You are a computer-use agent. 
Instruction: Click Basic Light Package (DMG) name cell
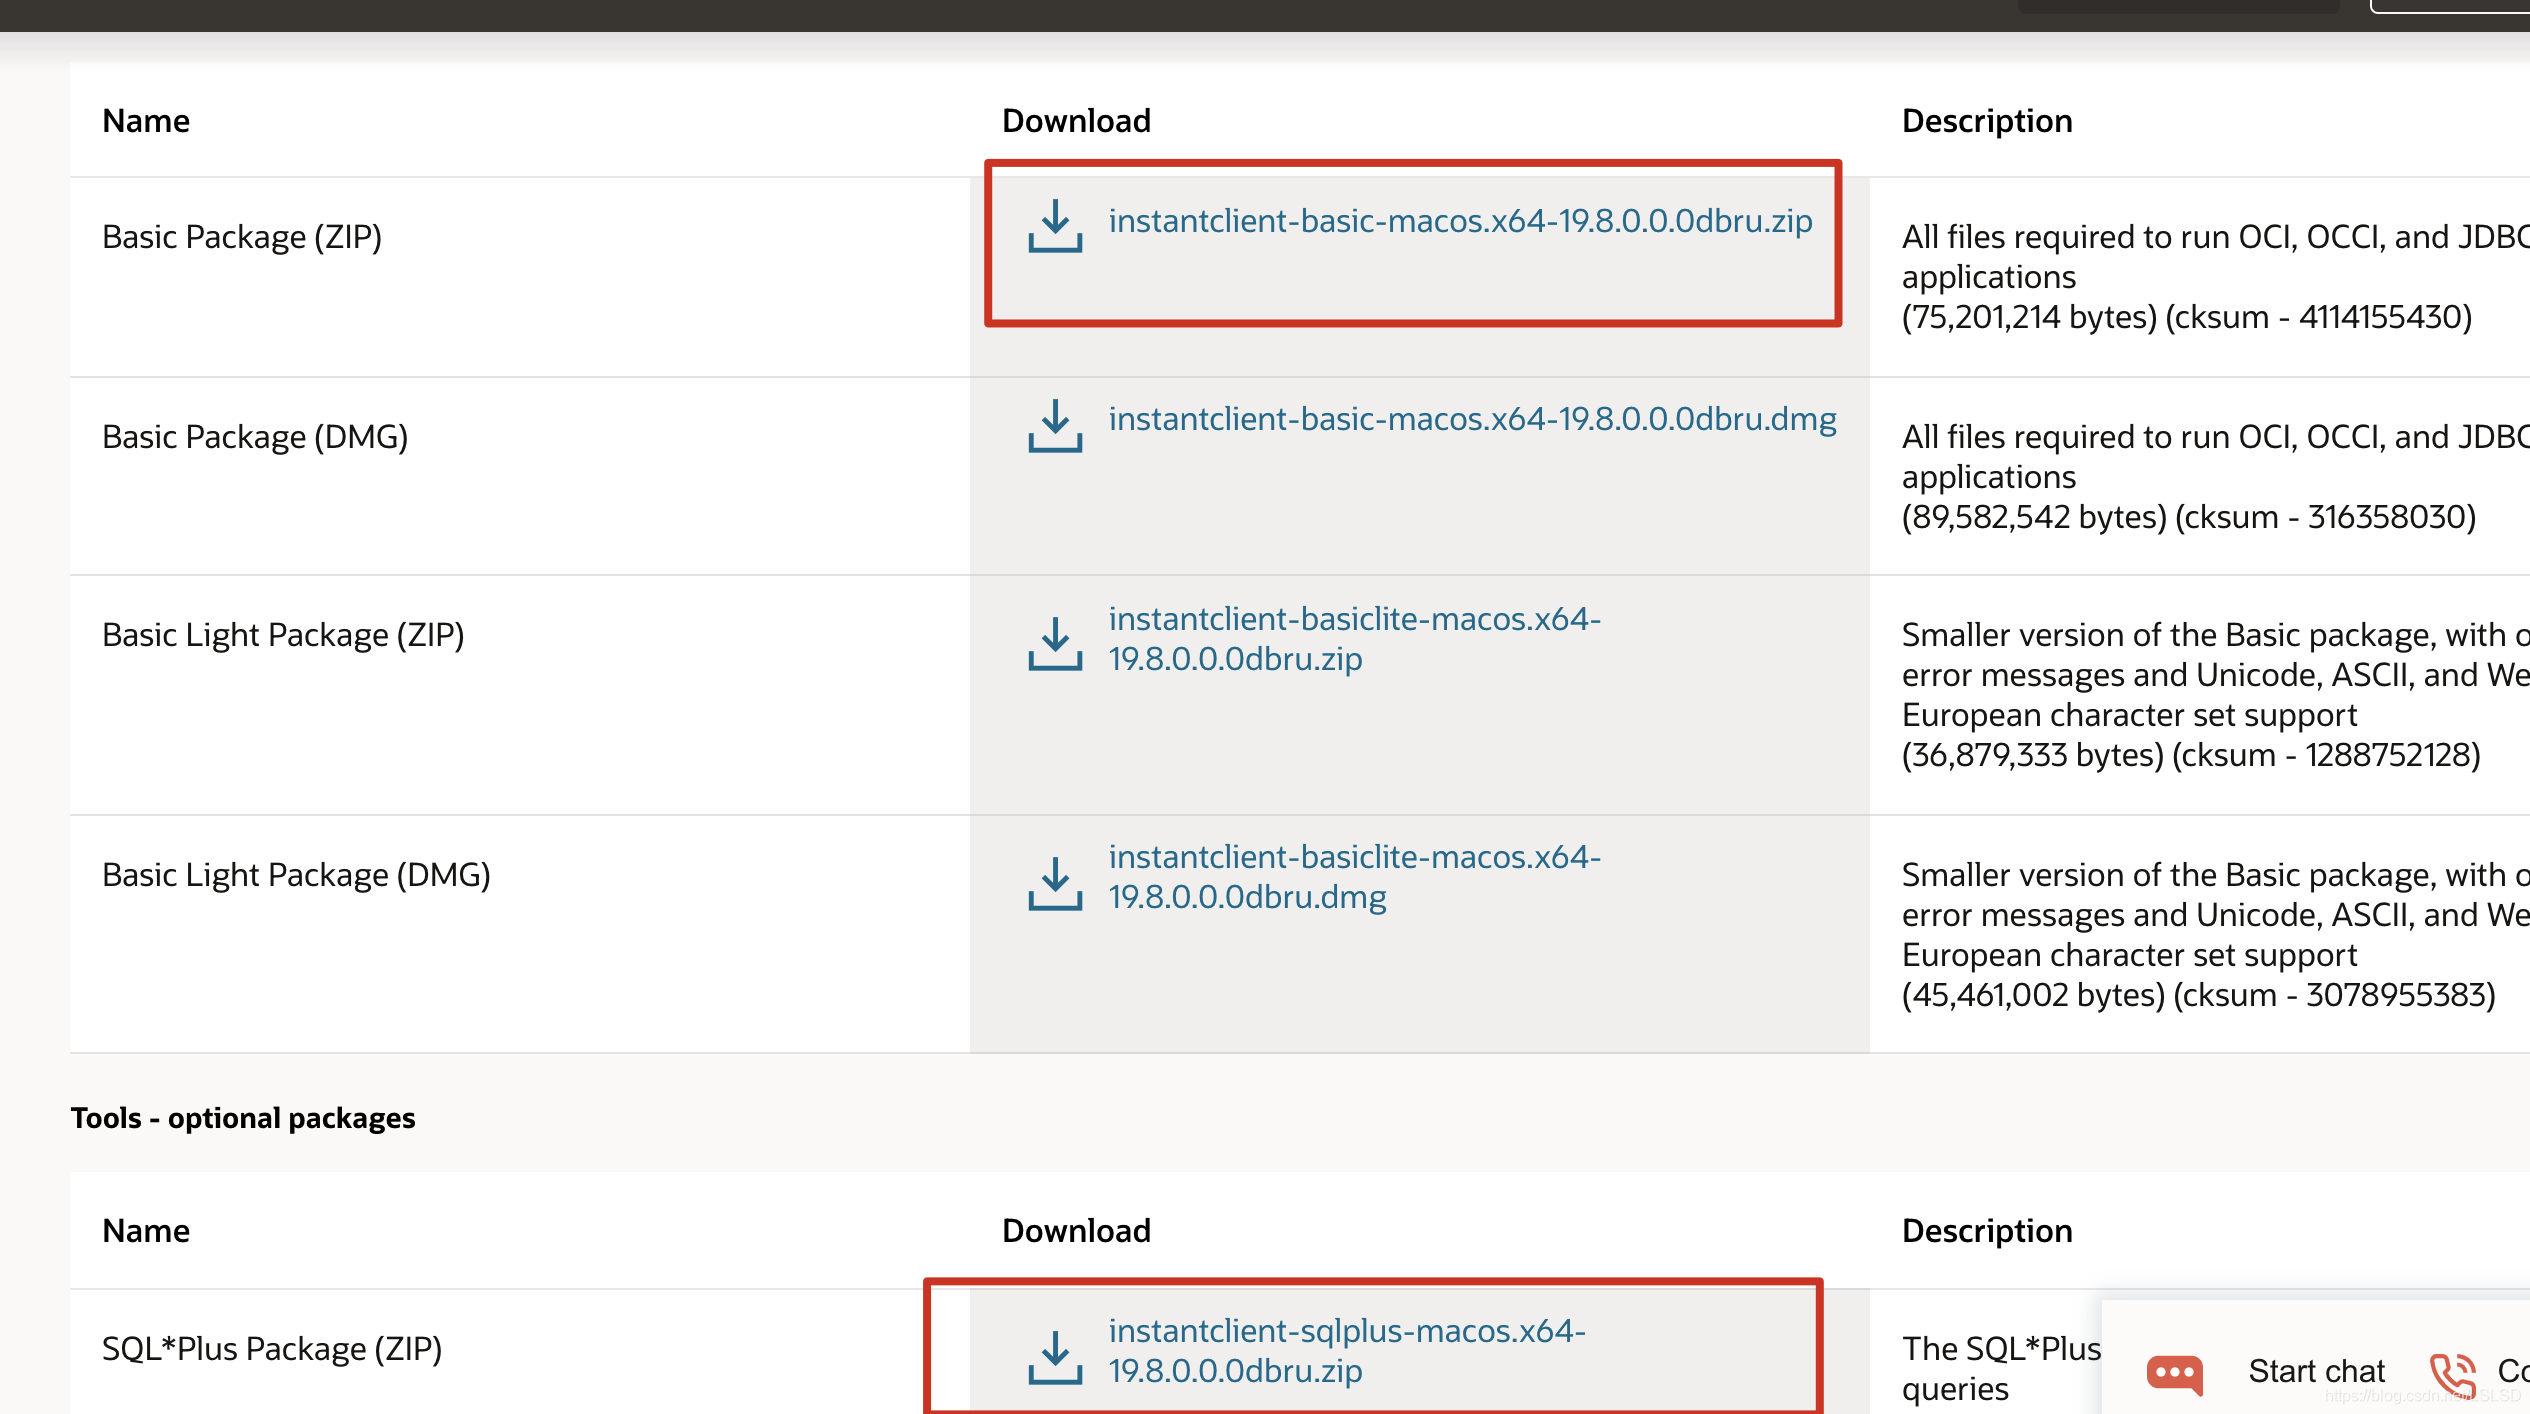pos(296,875)
